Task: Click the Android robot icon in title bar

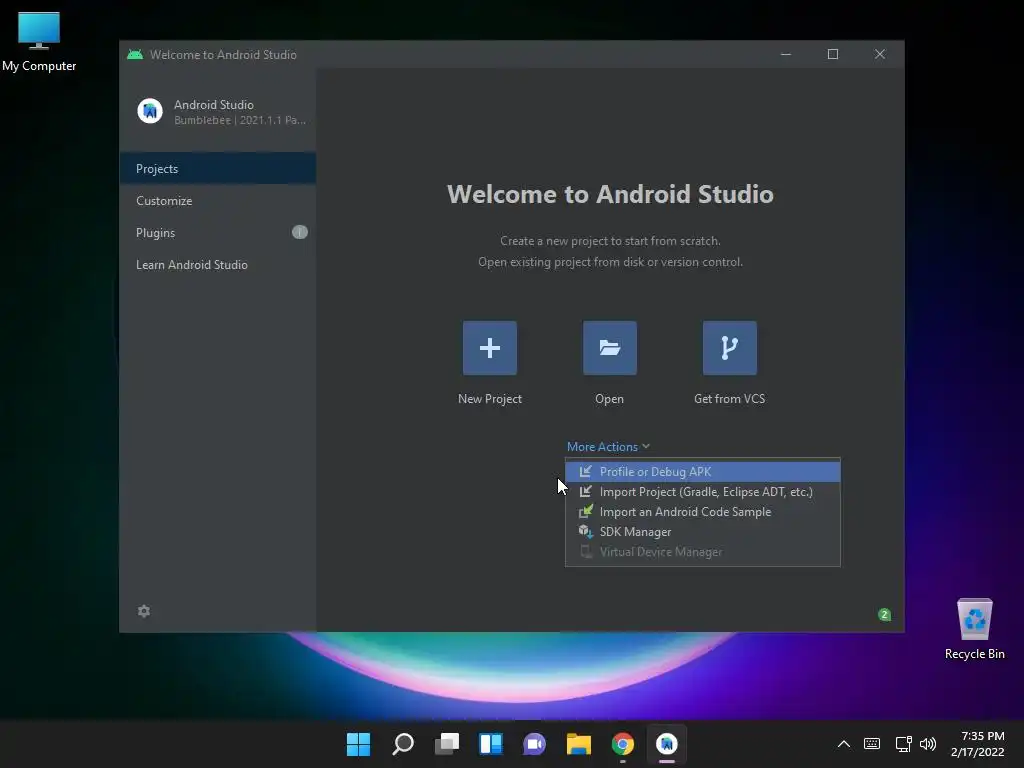Action: point(135,54)
